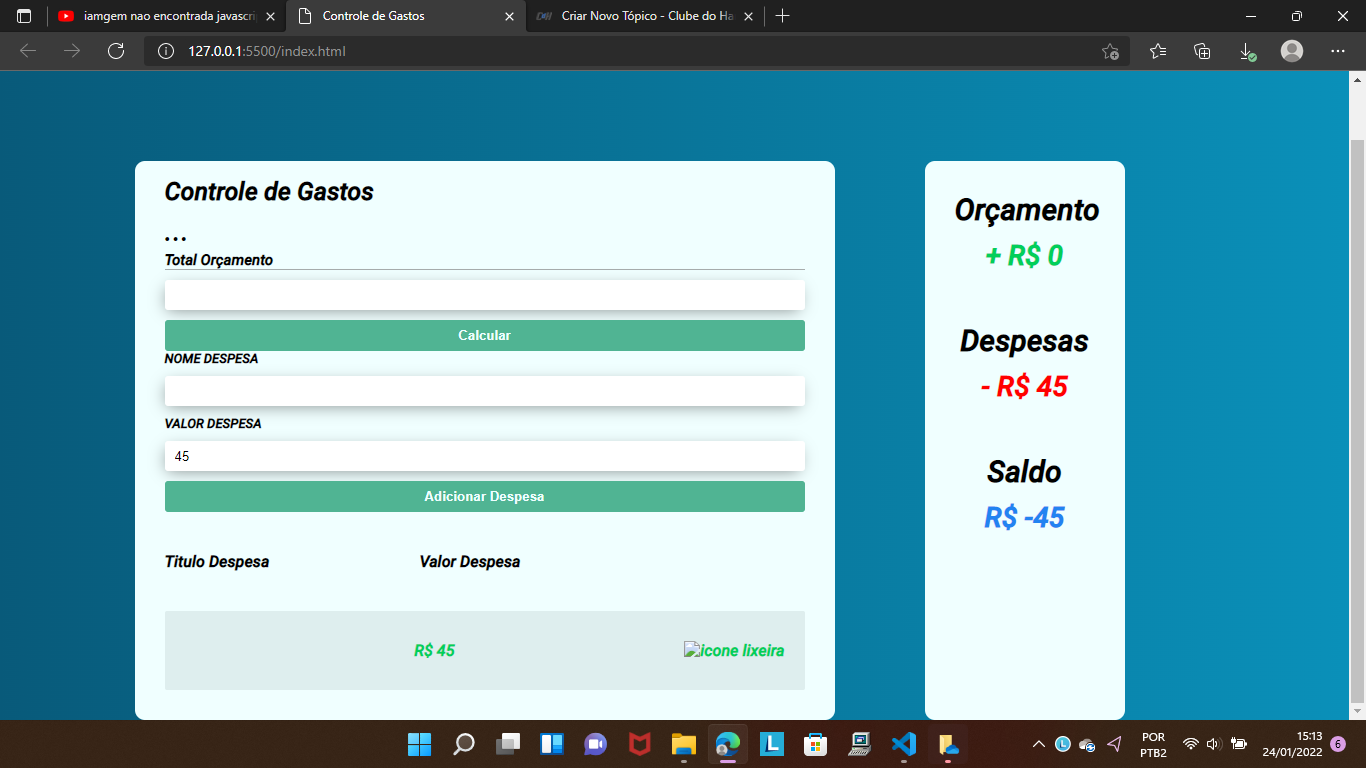Image resolution: width=1366 pixels, height=768 pixels.
Task: Click the R$ -45 balance value
Action: coord(1024,517)
